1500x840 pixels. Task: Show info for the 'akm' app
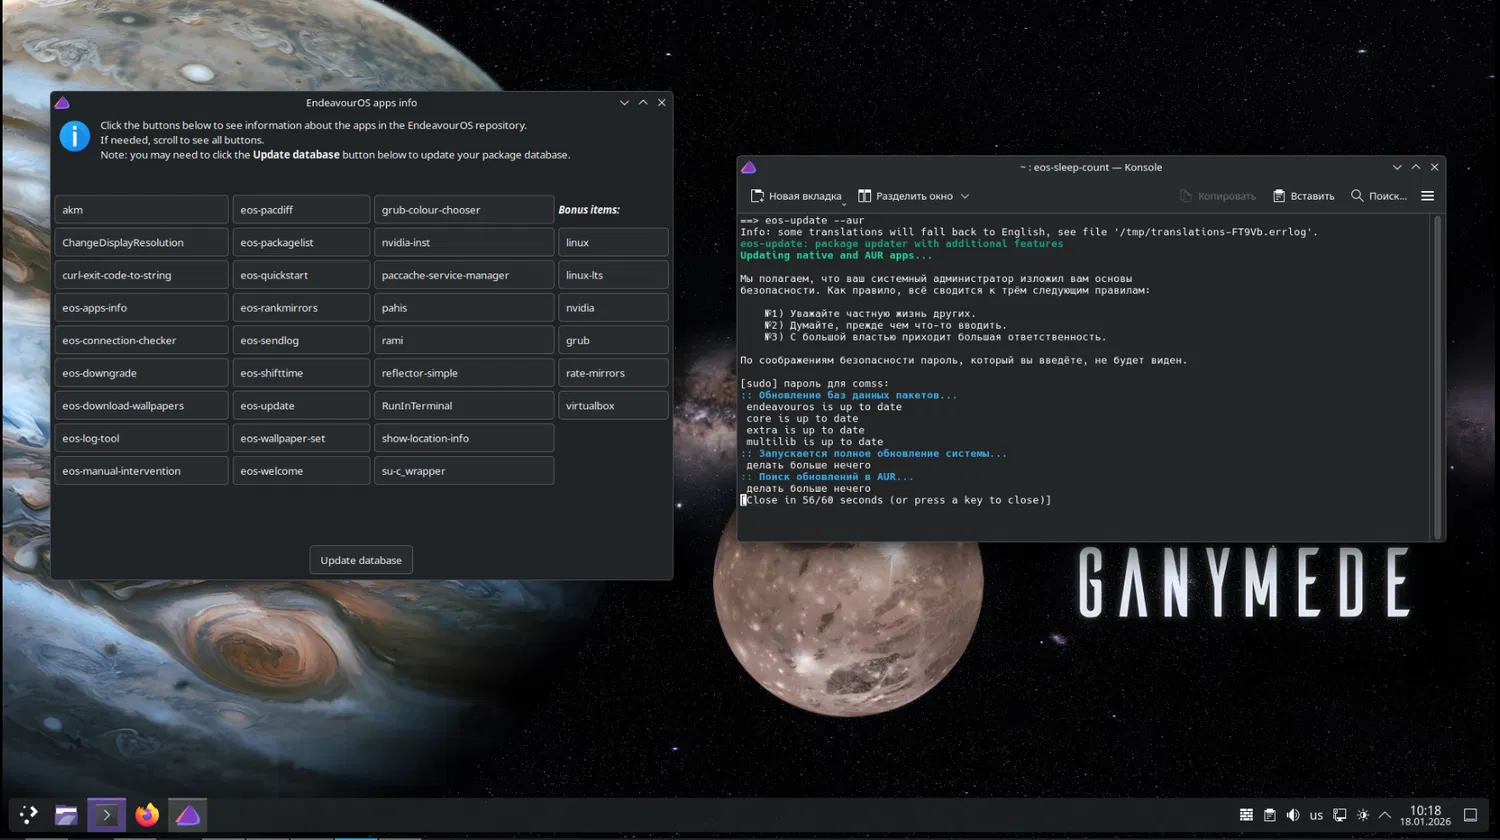[x=142, y=210]
